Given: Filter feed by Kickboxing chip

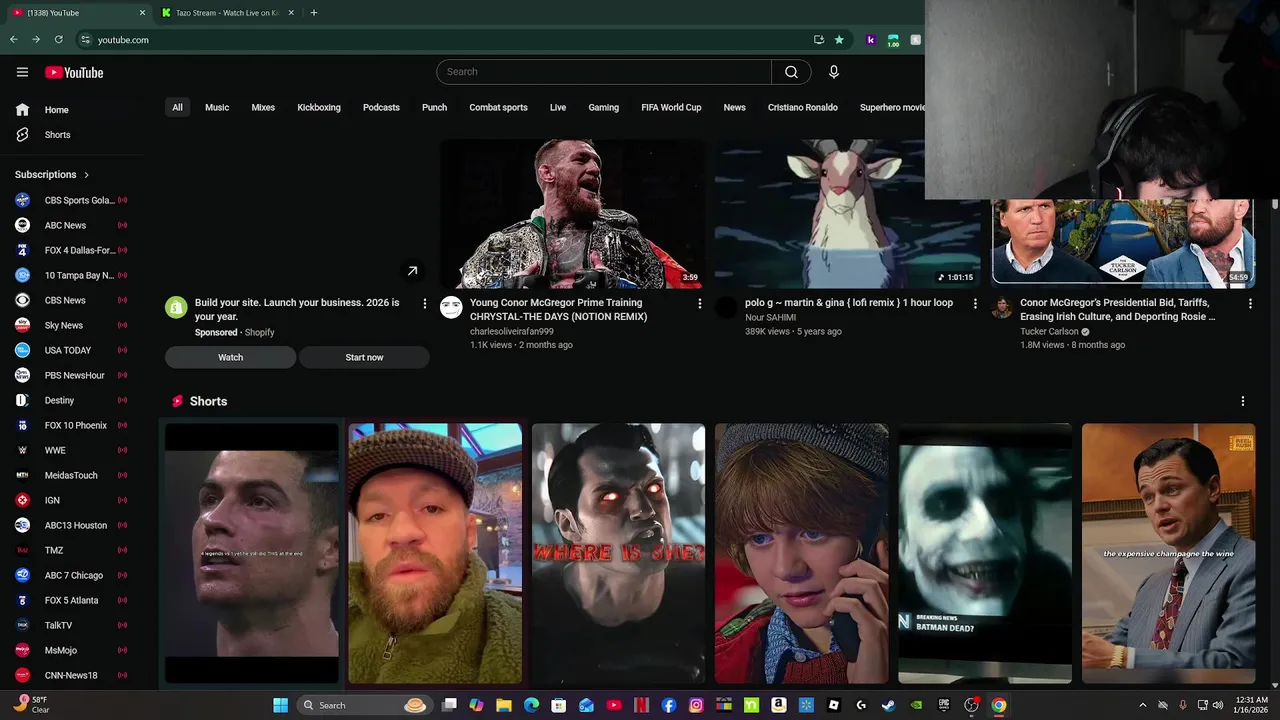Looking at the screenshot, I should coord(319,107).
